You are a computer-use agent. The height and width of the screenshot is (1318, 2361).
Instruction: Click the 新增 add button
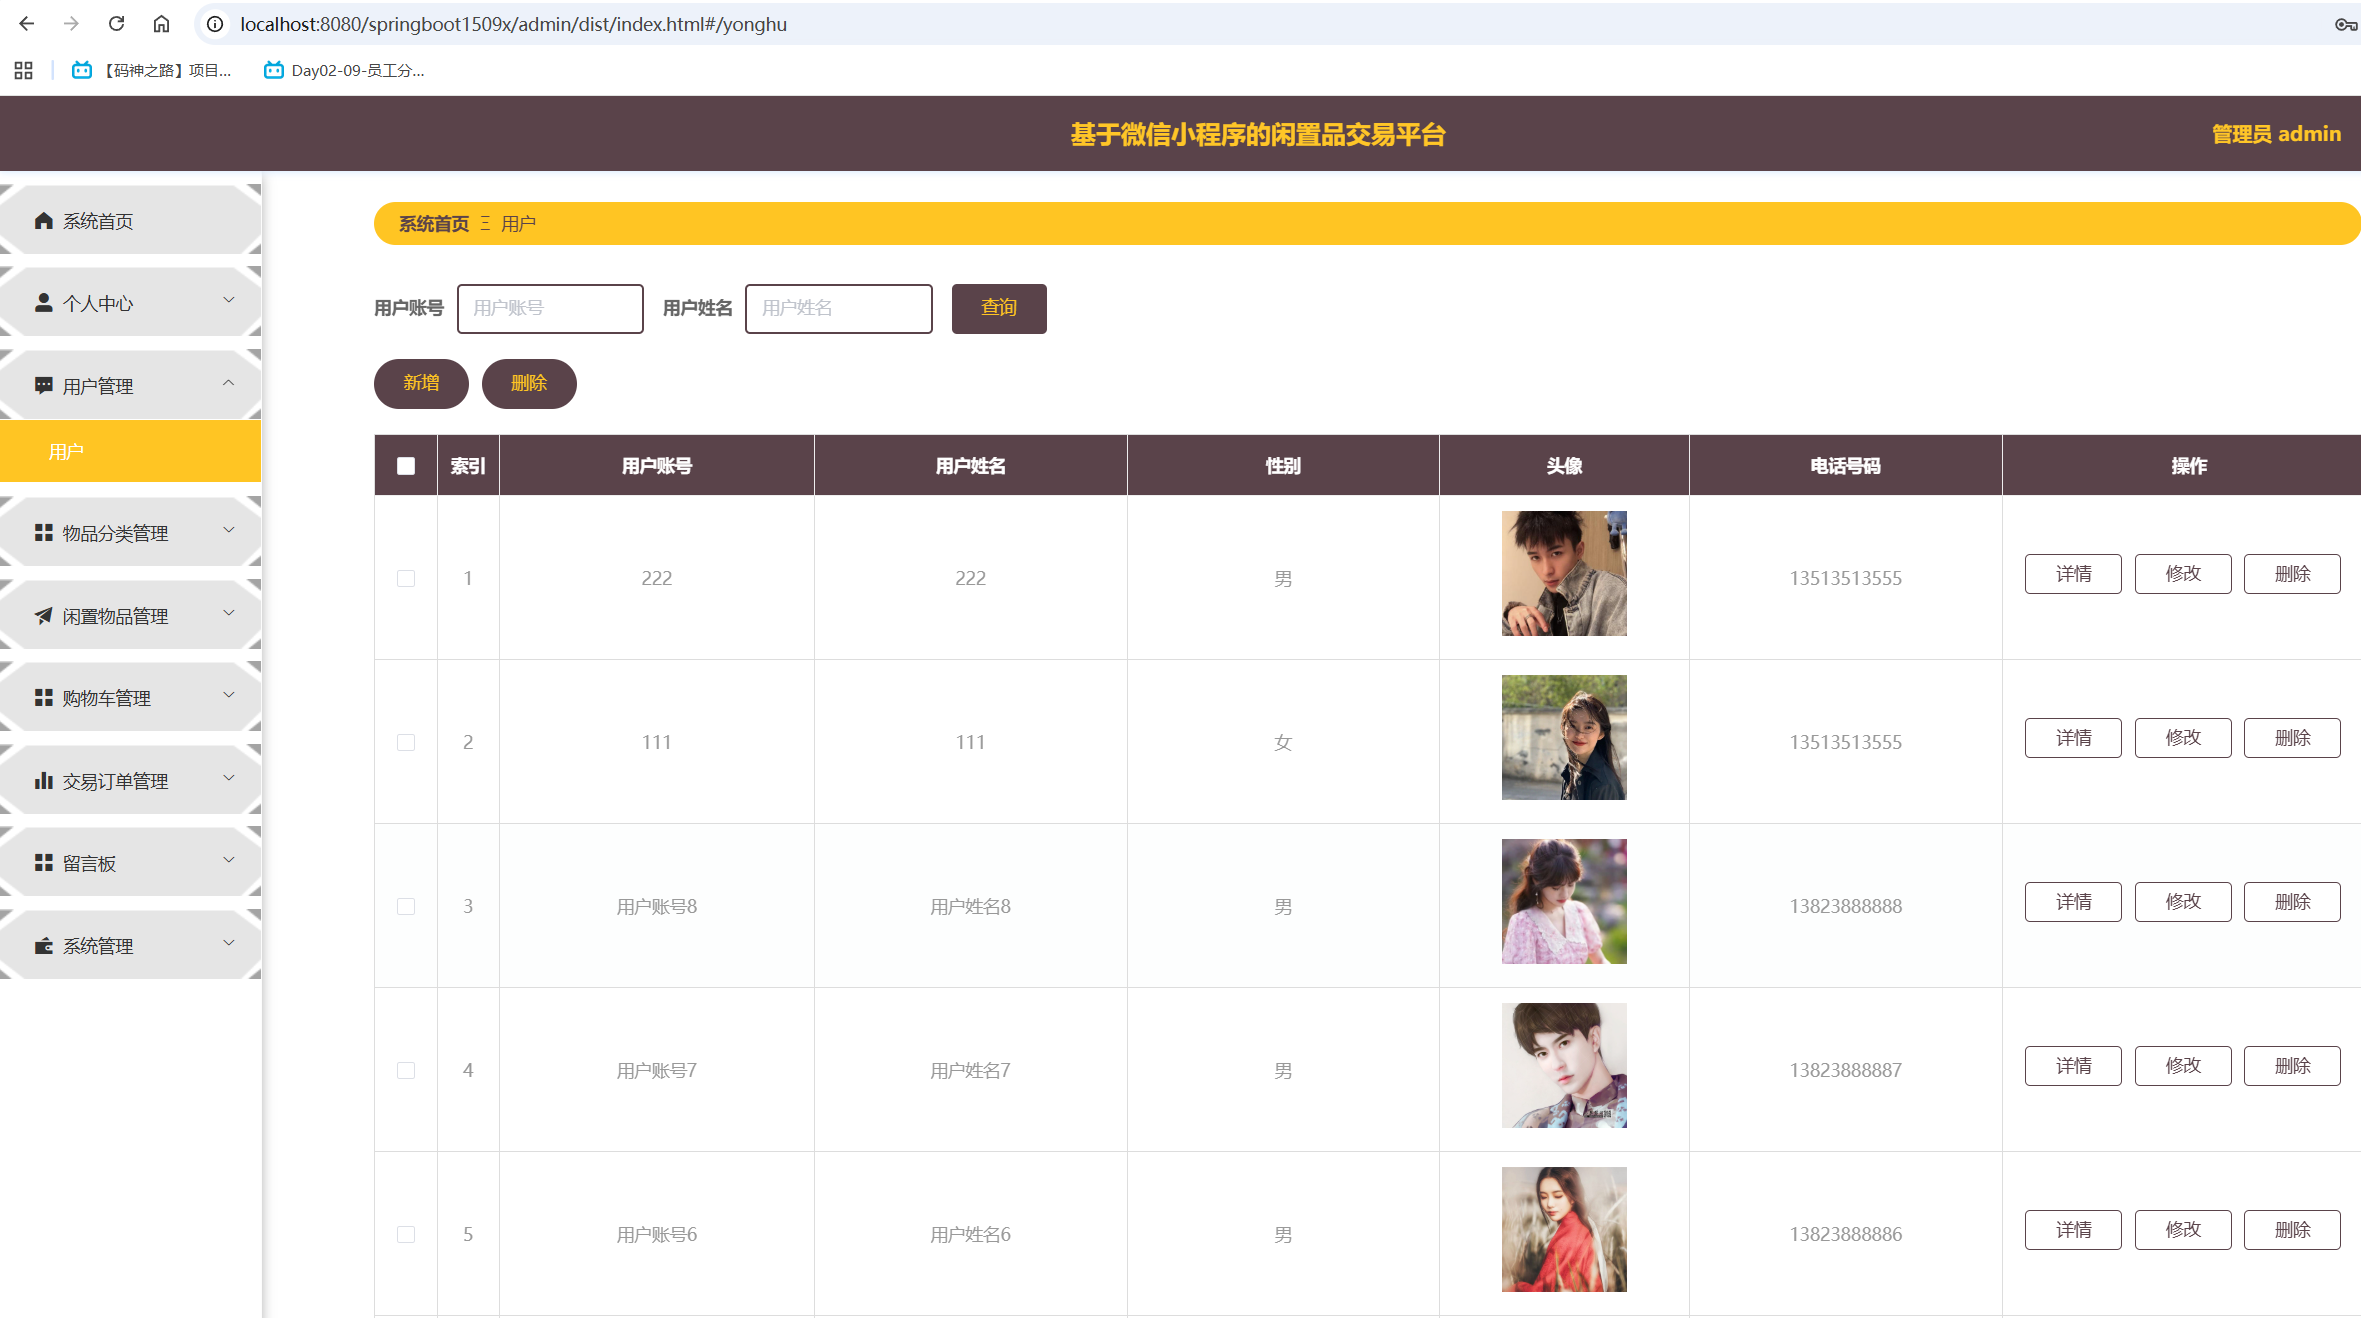tap(421, 383)
